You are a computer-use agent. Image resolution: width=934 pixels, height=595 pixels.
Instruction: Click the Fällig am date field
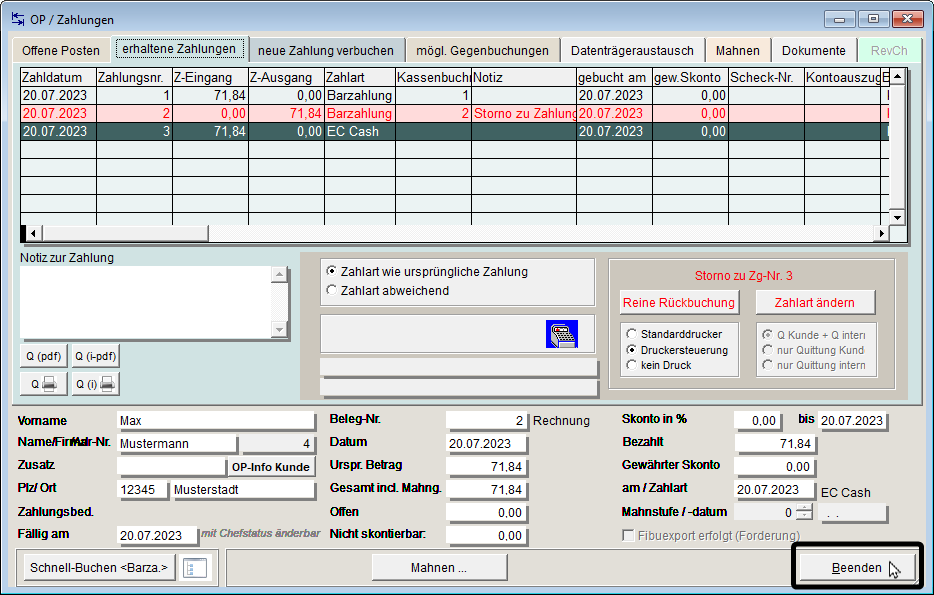click(x=157, y=535)
